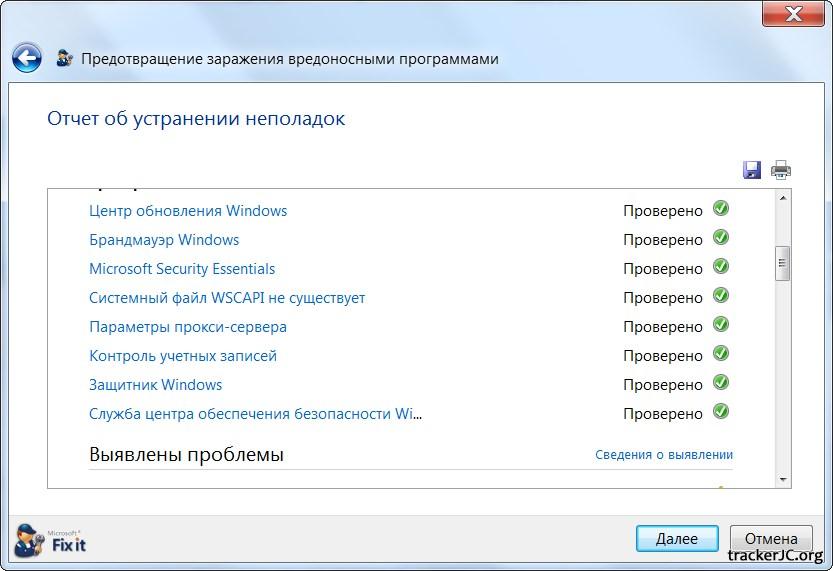Click the print report printer icon
Viewport: 833px width, 571px height.
[781, 170]
